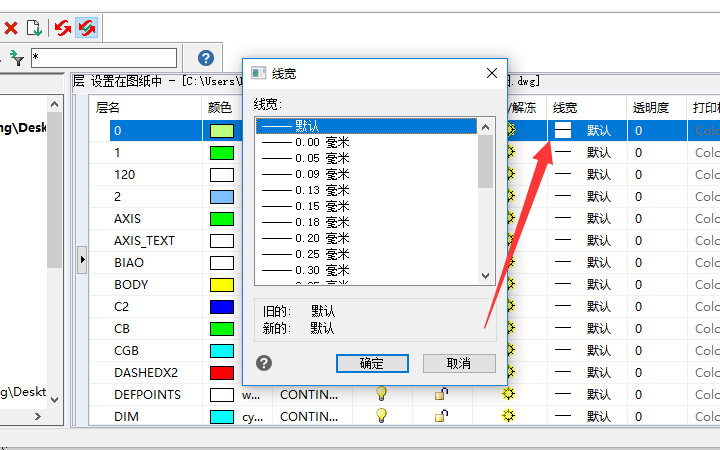Toggle freeze sun icon of DEFPOINTS layer
Viewport: 720px width, 450px height.
[508, 394]
